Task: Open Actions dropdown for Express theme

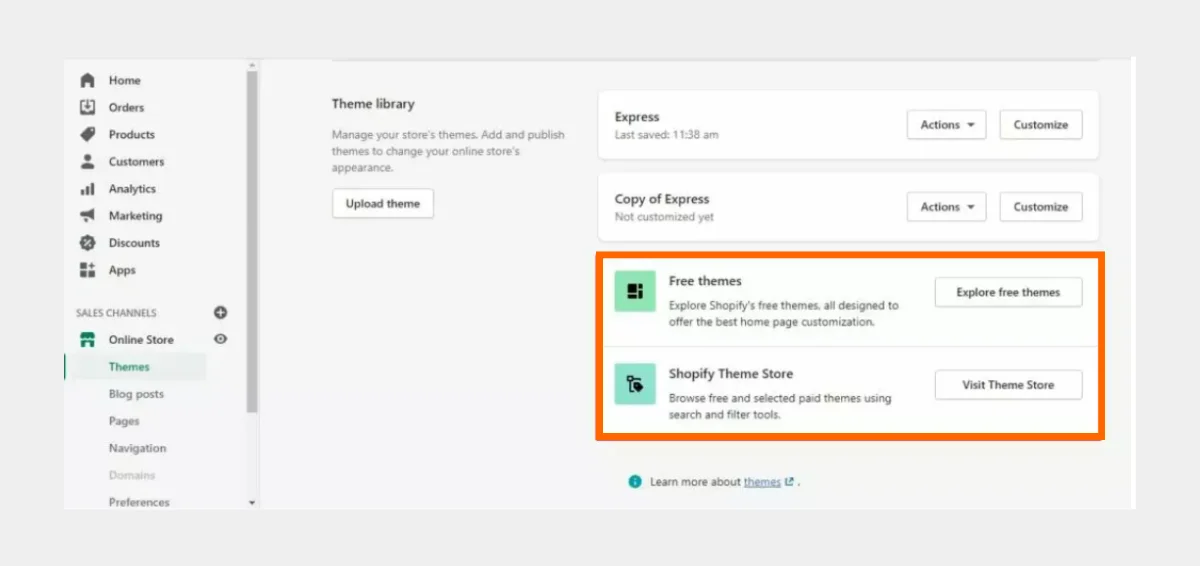Action: (x=946, y=125)
